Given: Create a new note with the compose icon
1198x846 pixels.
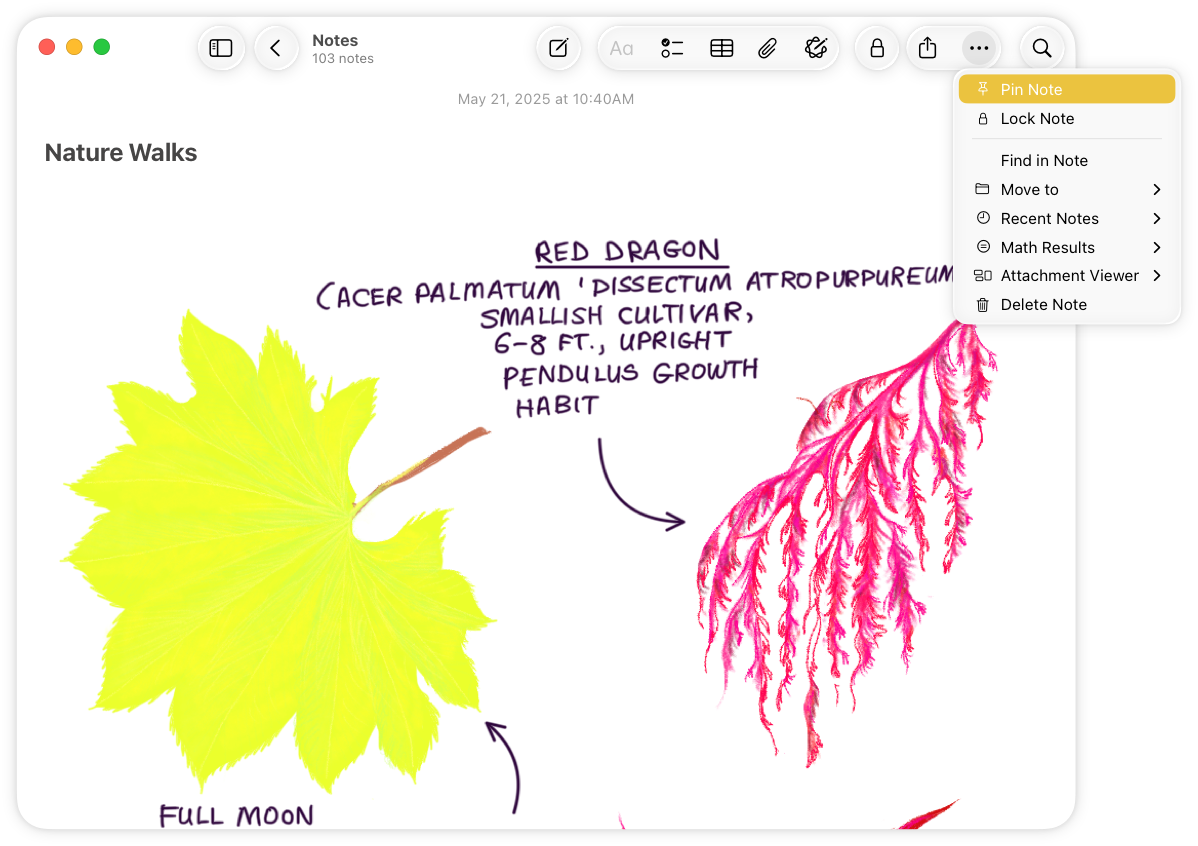Looking at the screenshot, I should click(558, 47).
